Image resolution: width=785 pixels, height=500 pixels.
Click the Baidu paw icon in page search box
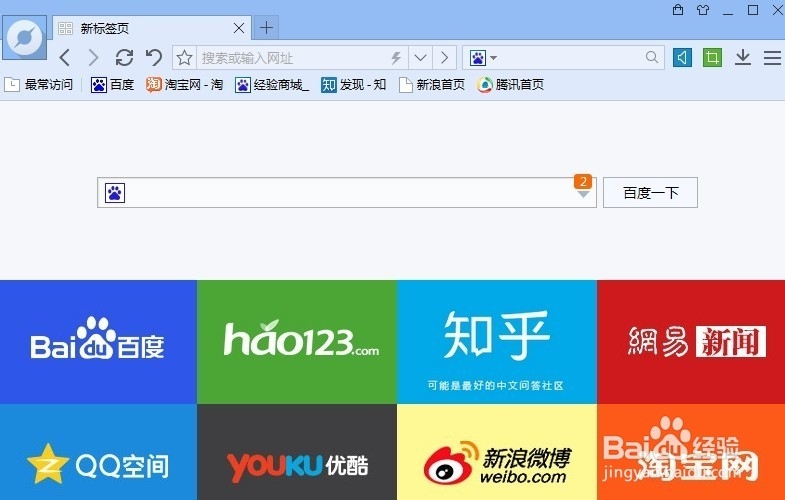click(115, 193)
